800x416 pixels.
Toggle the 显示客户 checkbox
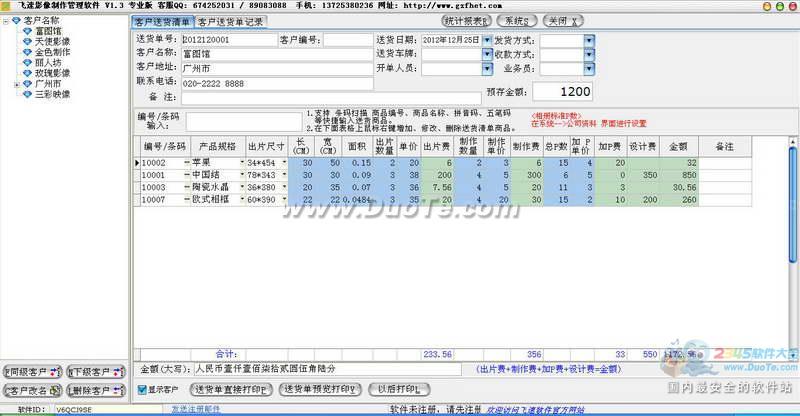pos(142,389)
